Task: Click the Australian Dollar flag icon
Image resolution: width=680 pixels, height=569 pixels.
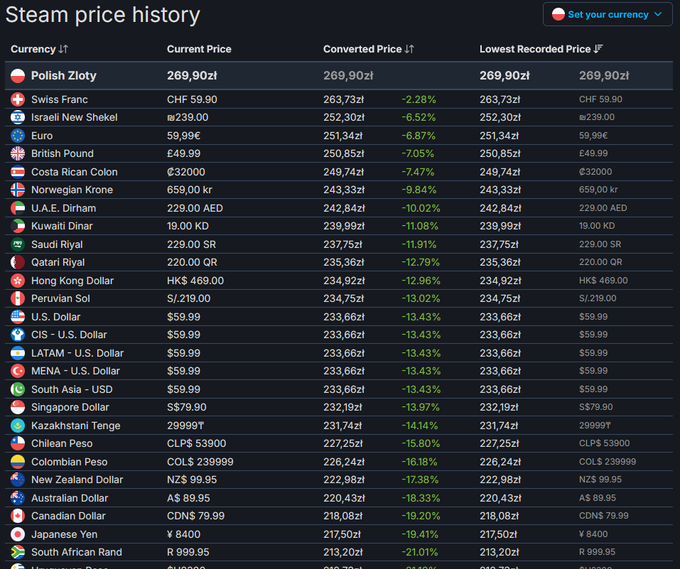Action: (18, 498)
